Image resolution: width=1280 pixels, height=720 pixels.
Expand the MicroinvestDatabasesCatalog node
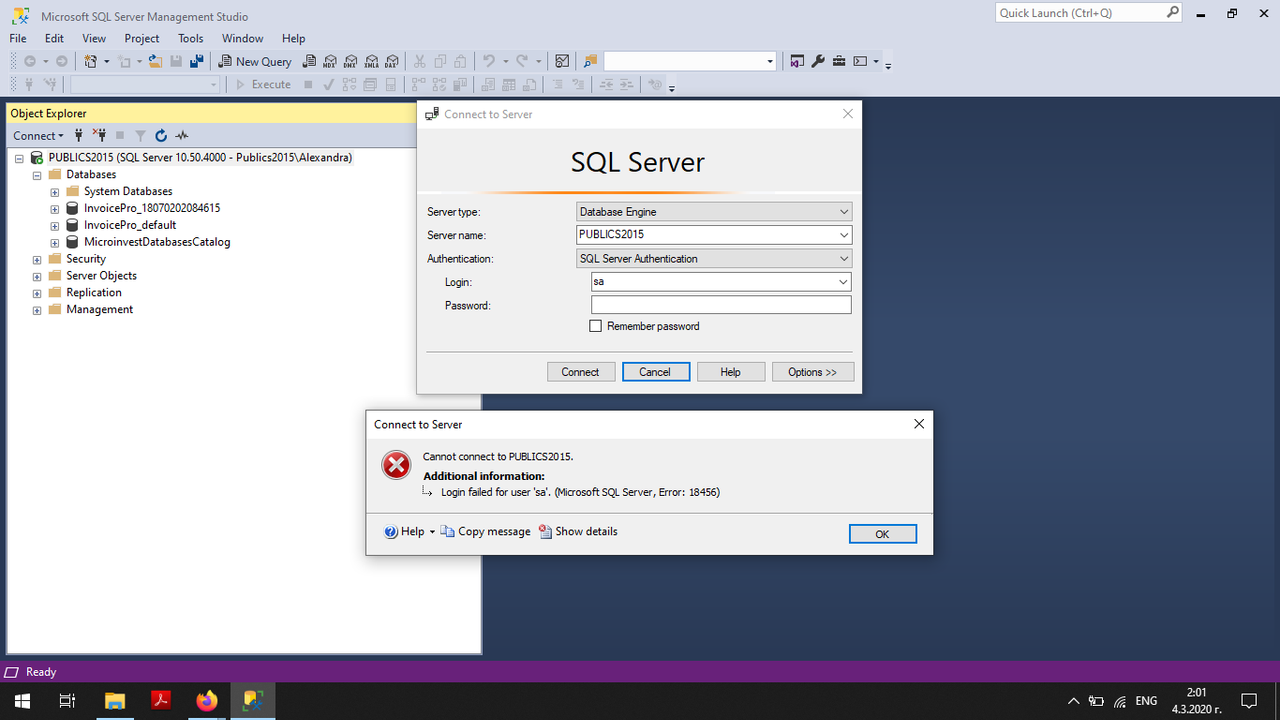pyautogui.click(x=55, y=243)
